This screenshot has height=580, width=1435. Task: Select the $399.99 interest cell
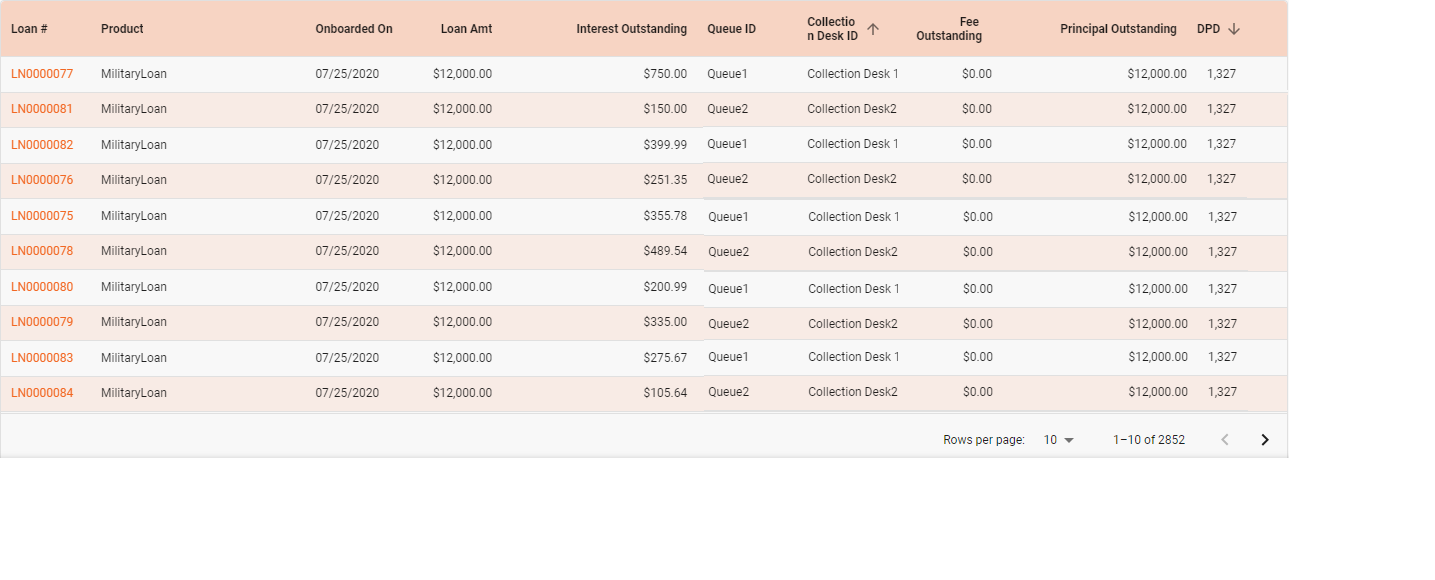pos(665,145)
